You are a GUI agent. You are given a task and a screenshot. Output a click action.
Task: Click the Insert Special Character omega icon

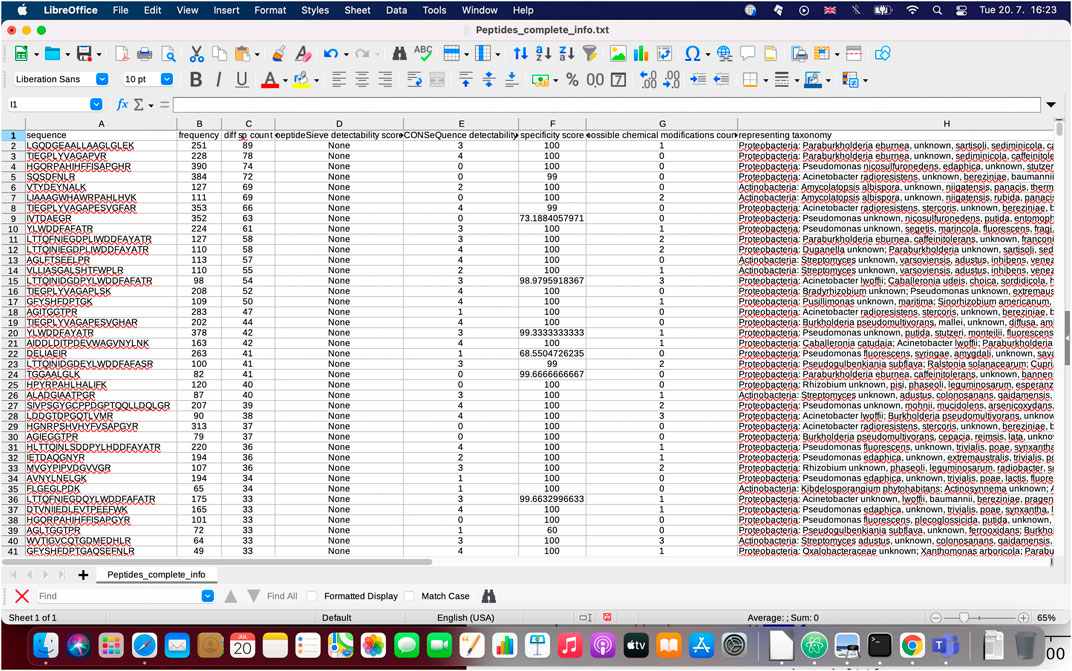[x=692, y=54]
